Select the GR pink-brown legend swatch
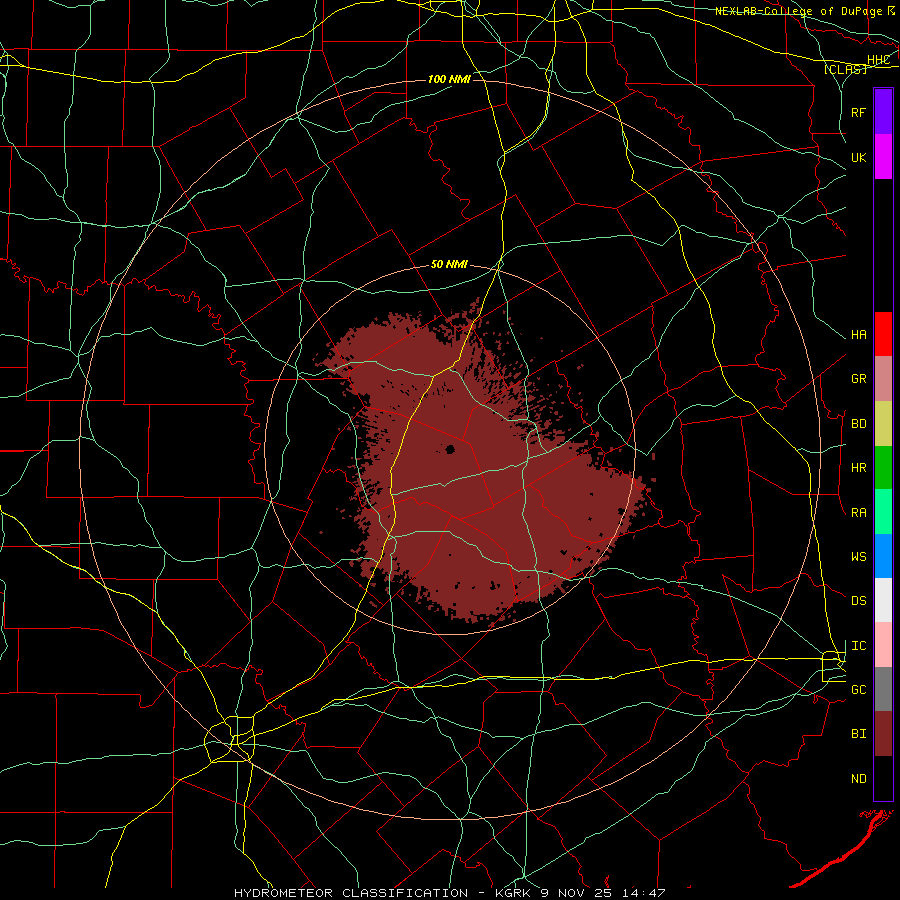This screenshot has width=900, height=900. [x=883, y=379]
